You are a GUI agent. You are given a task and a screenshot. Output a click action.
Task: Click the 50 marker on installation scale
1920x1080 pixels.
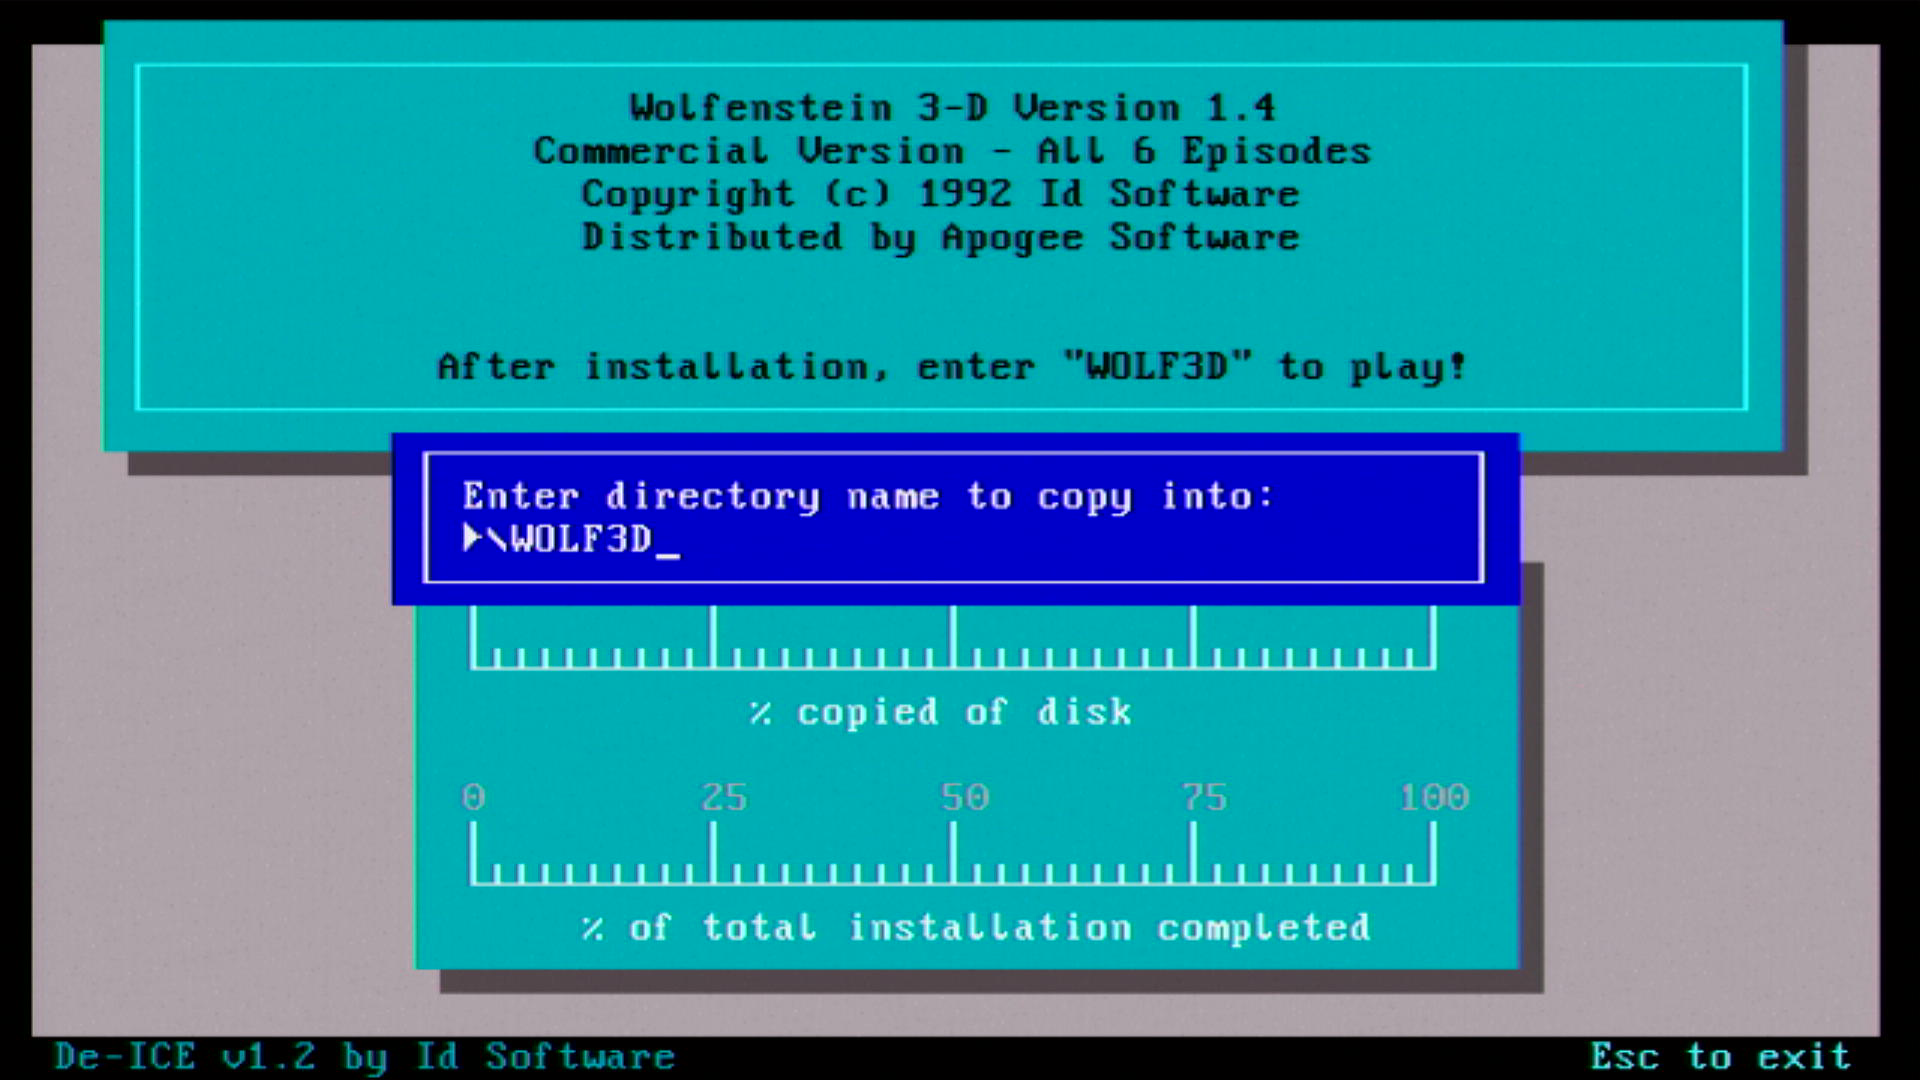point(964,797)
